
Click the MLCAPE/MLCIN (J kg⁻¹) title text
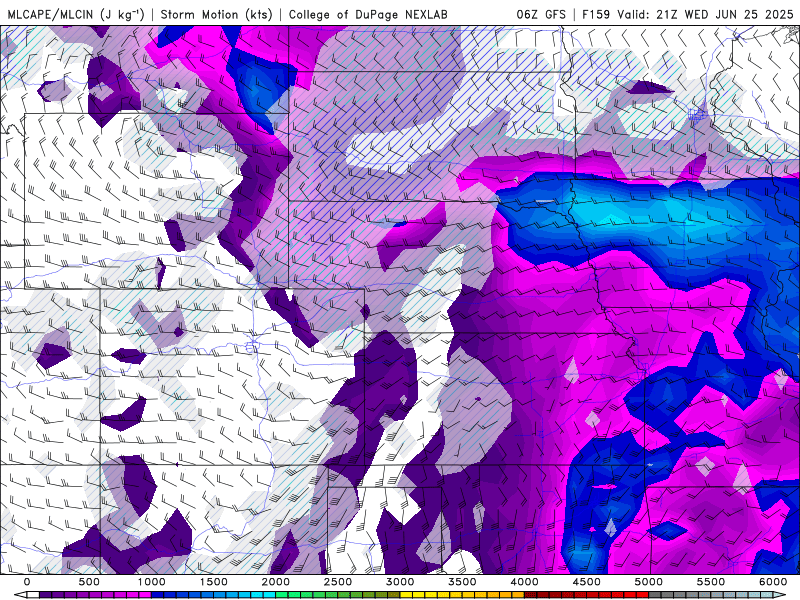click(76, 15)
